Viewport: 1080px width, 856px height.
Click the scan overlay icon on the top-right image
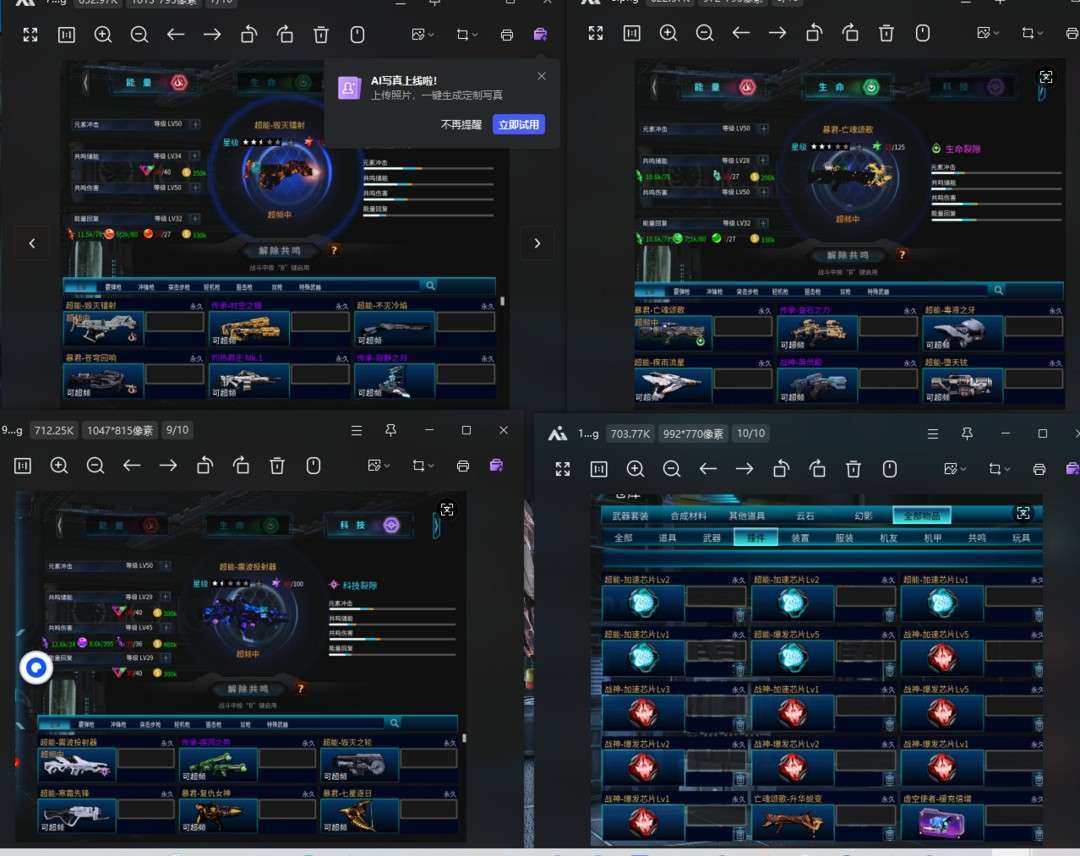[1046, 77]
